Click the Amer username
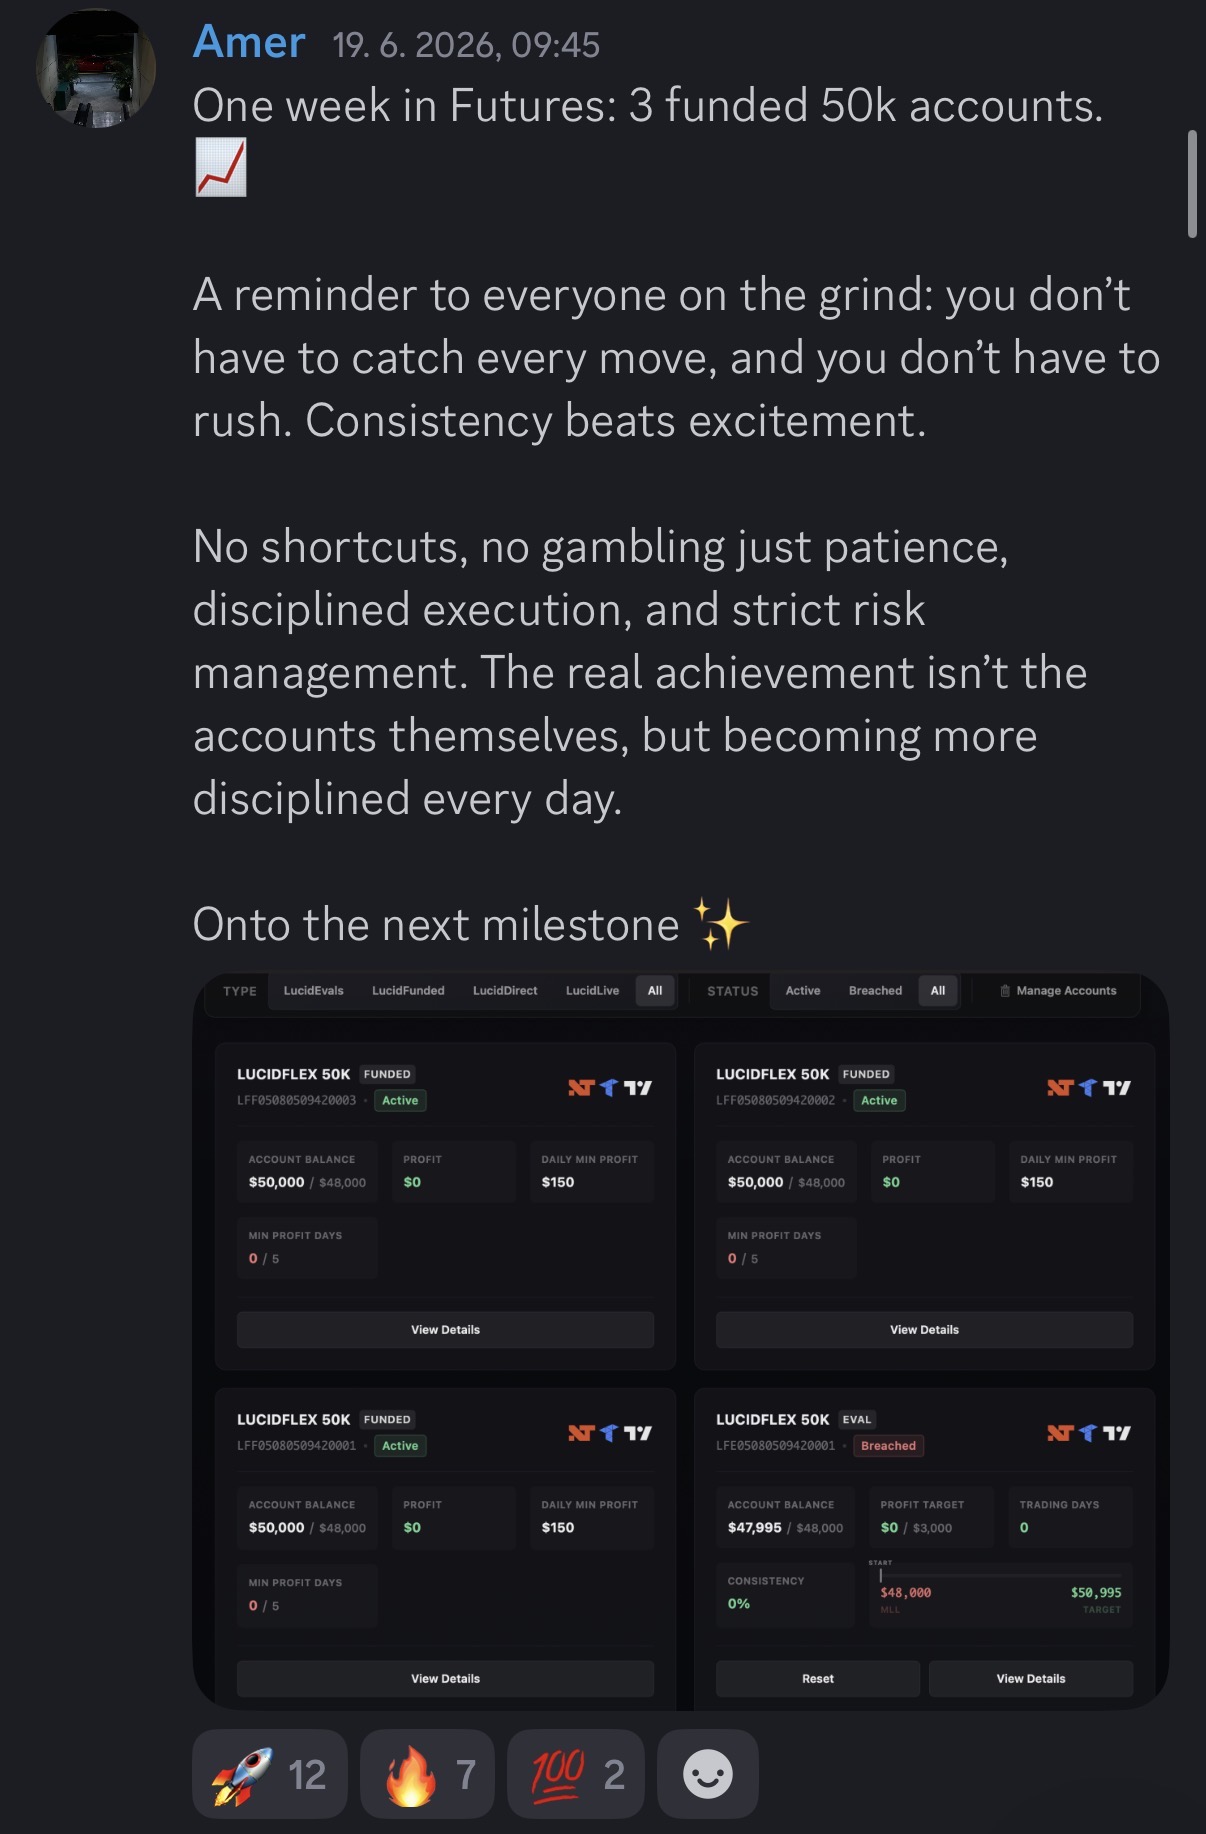This screenshot has width=1206, height=1834. 249,42
